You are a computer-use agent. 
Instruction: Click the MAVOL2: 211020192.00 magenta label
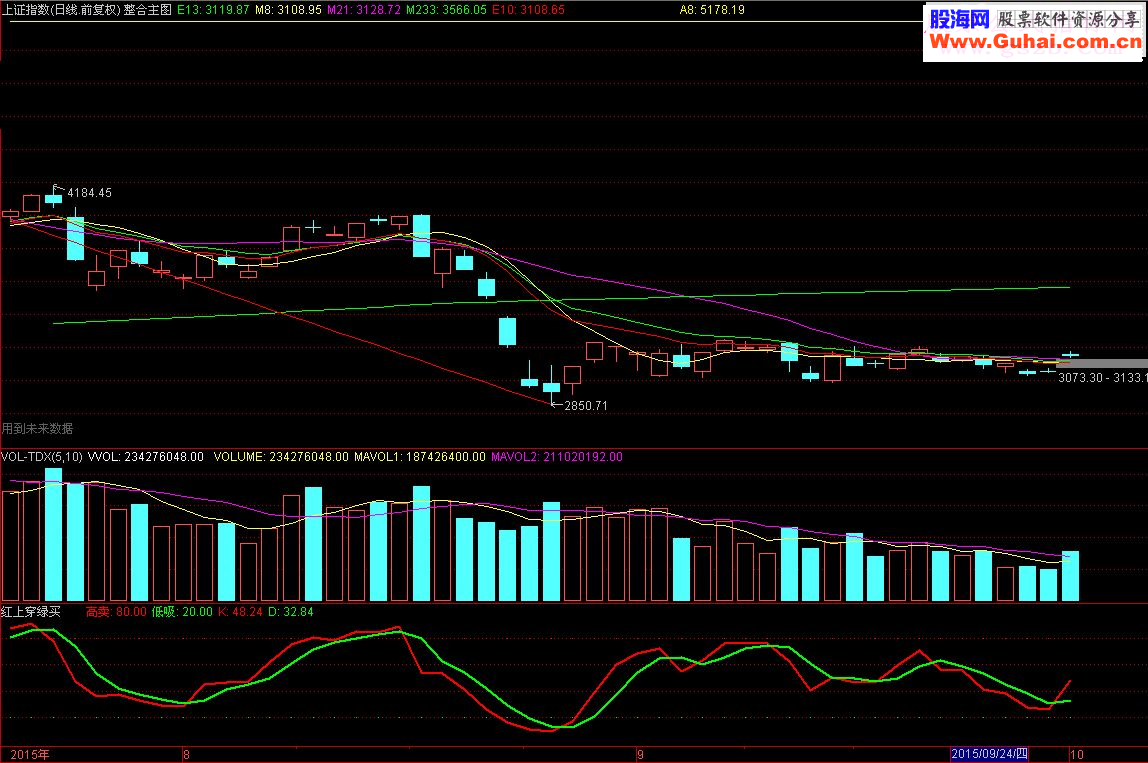[556, 456]
